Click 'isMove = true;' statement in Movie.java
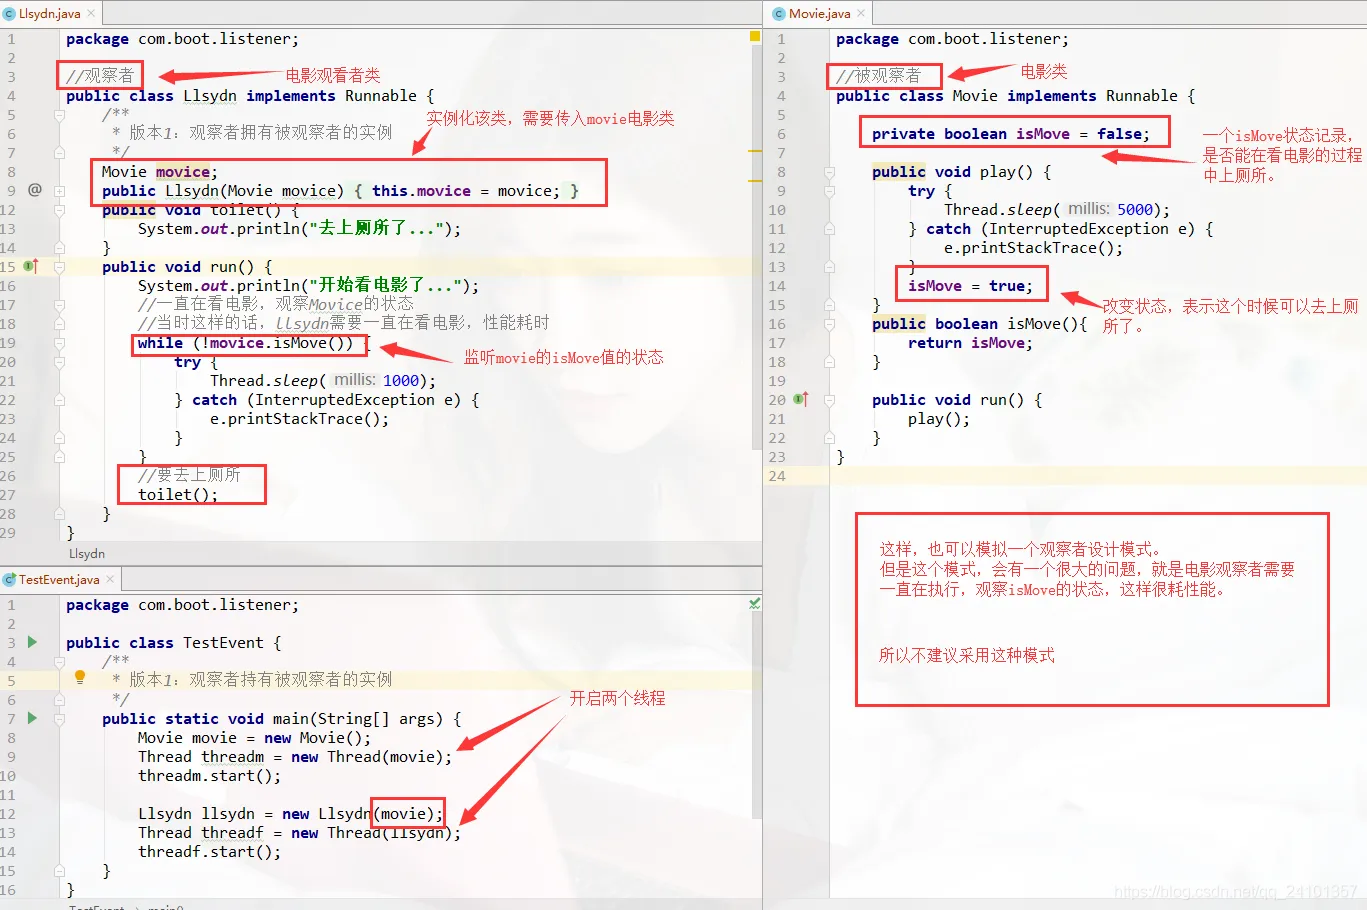This screenshot has height=910, width=1367. (x=970, y=285)
